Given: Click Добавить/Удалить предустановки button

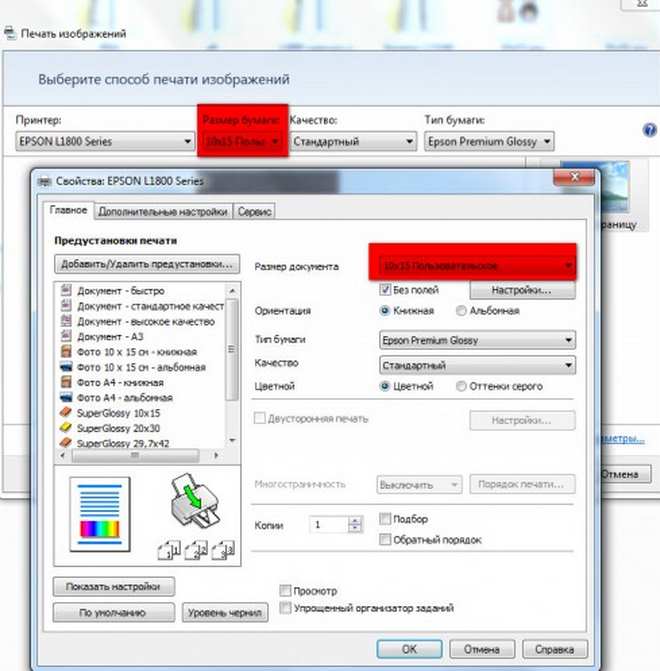Looking at the screenshot, I should (147, 264).
